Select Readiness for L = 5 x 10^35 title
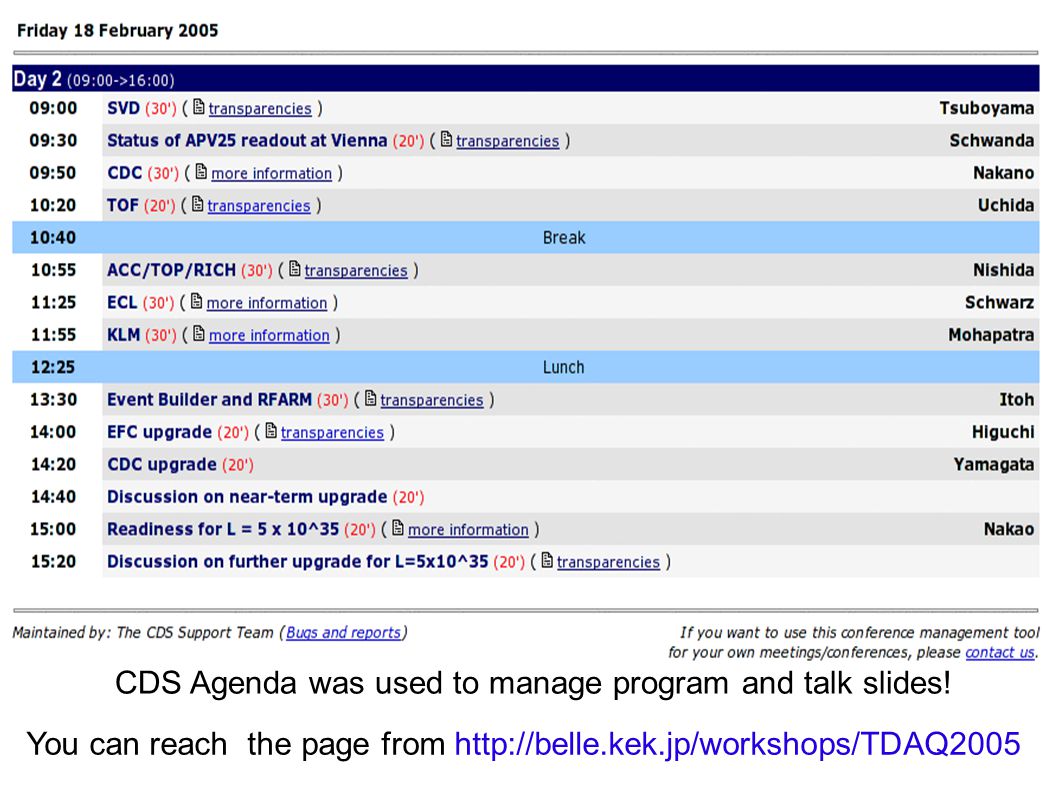This screenshot has width=1058, height=793. (x=223, y=529)
